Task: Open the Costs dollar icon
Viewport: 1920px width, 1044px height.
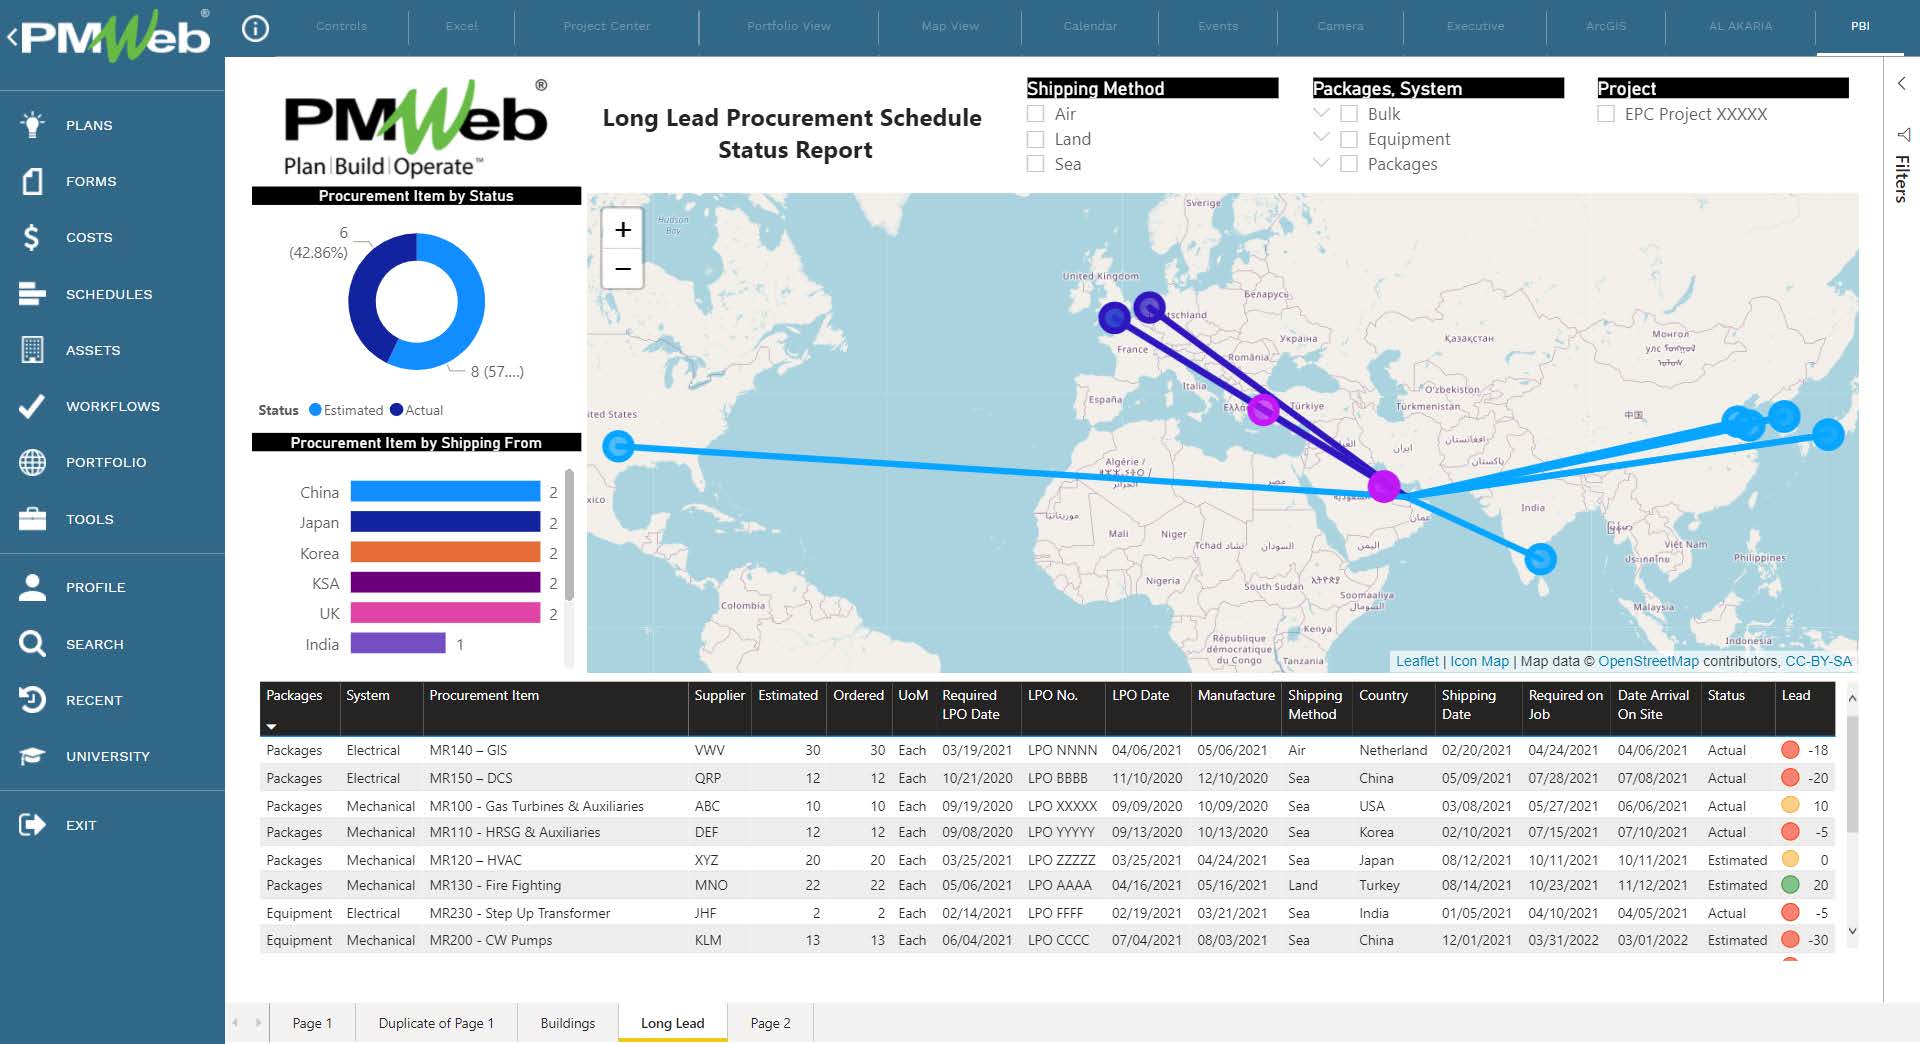Action: (x=32, y=237)
